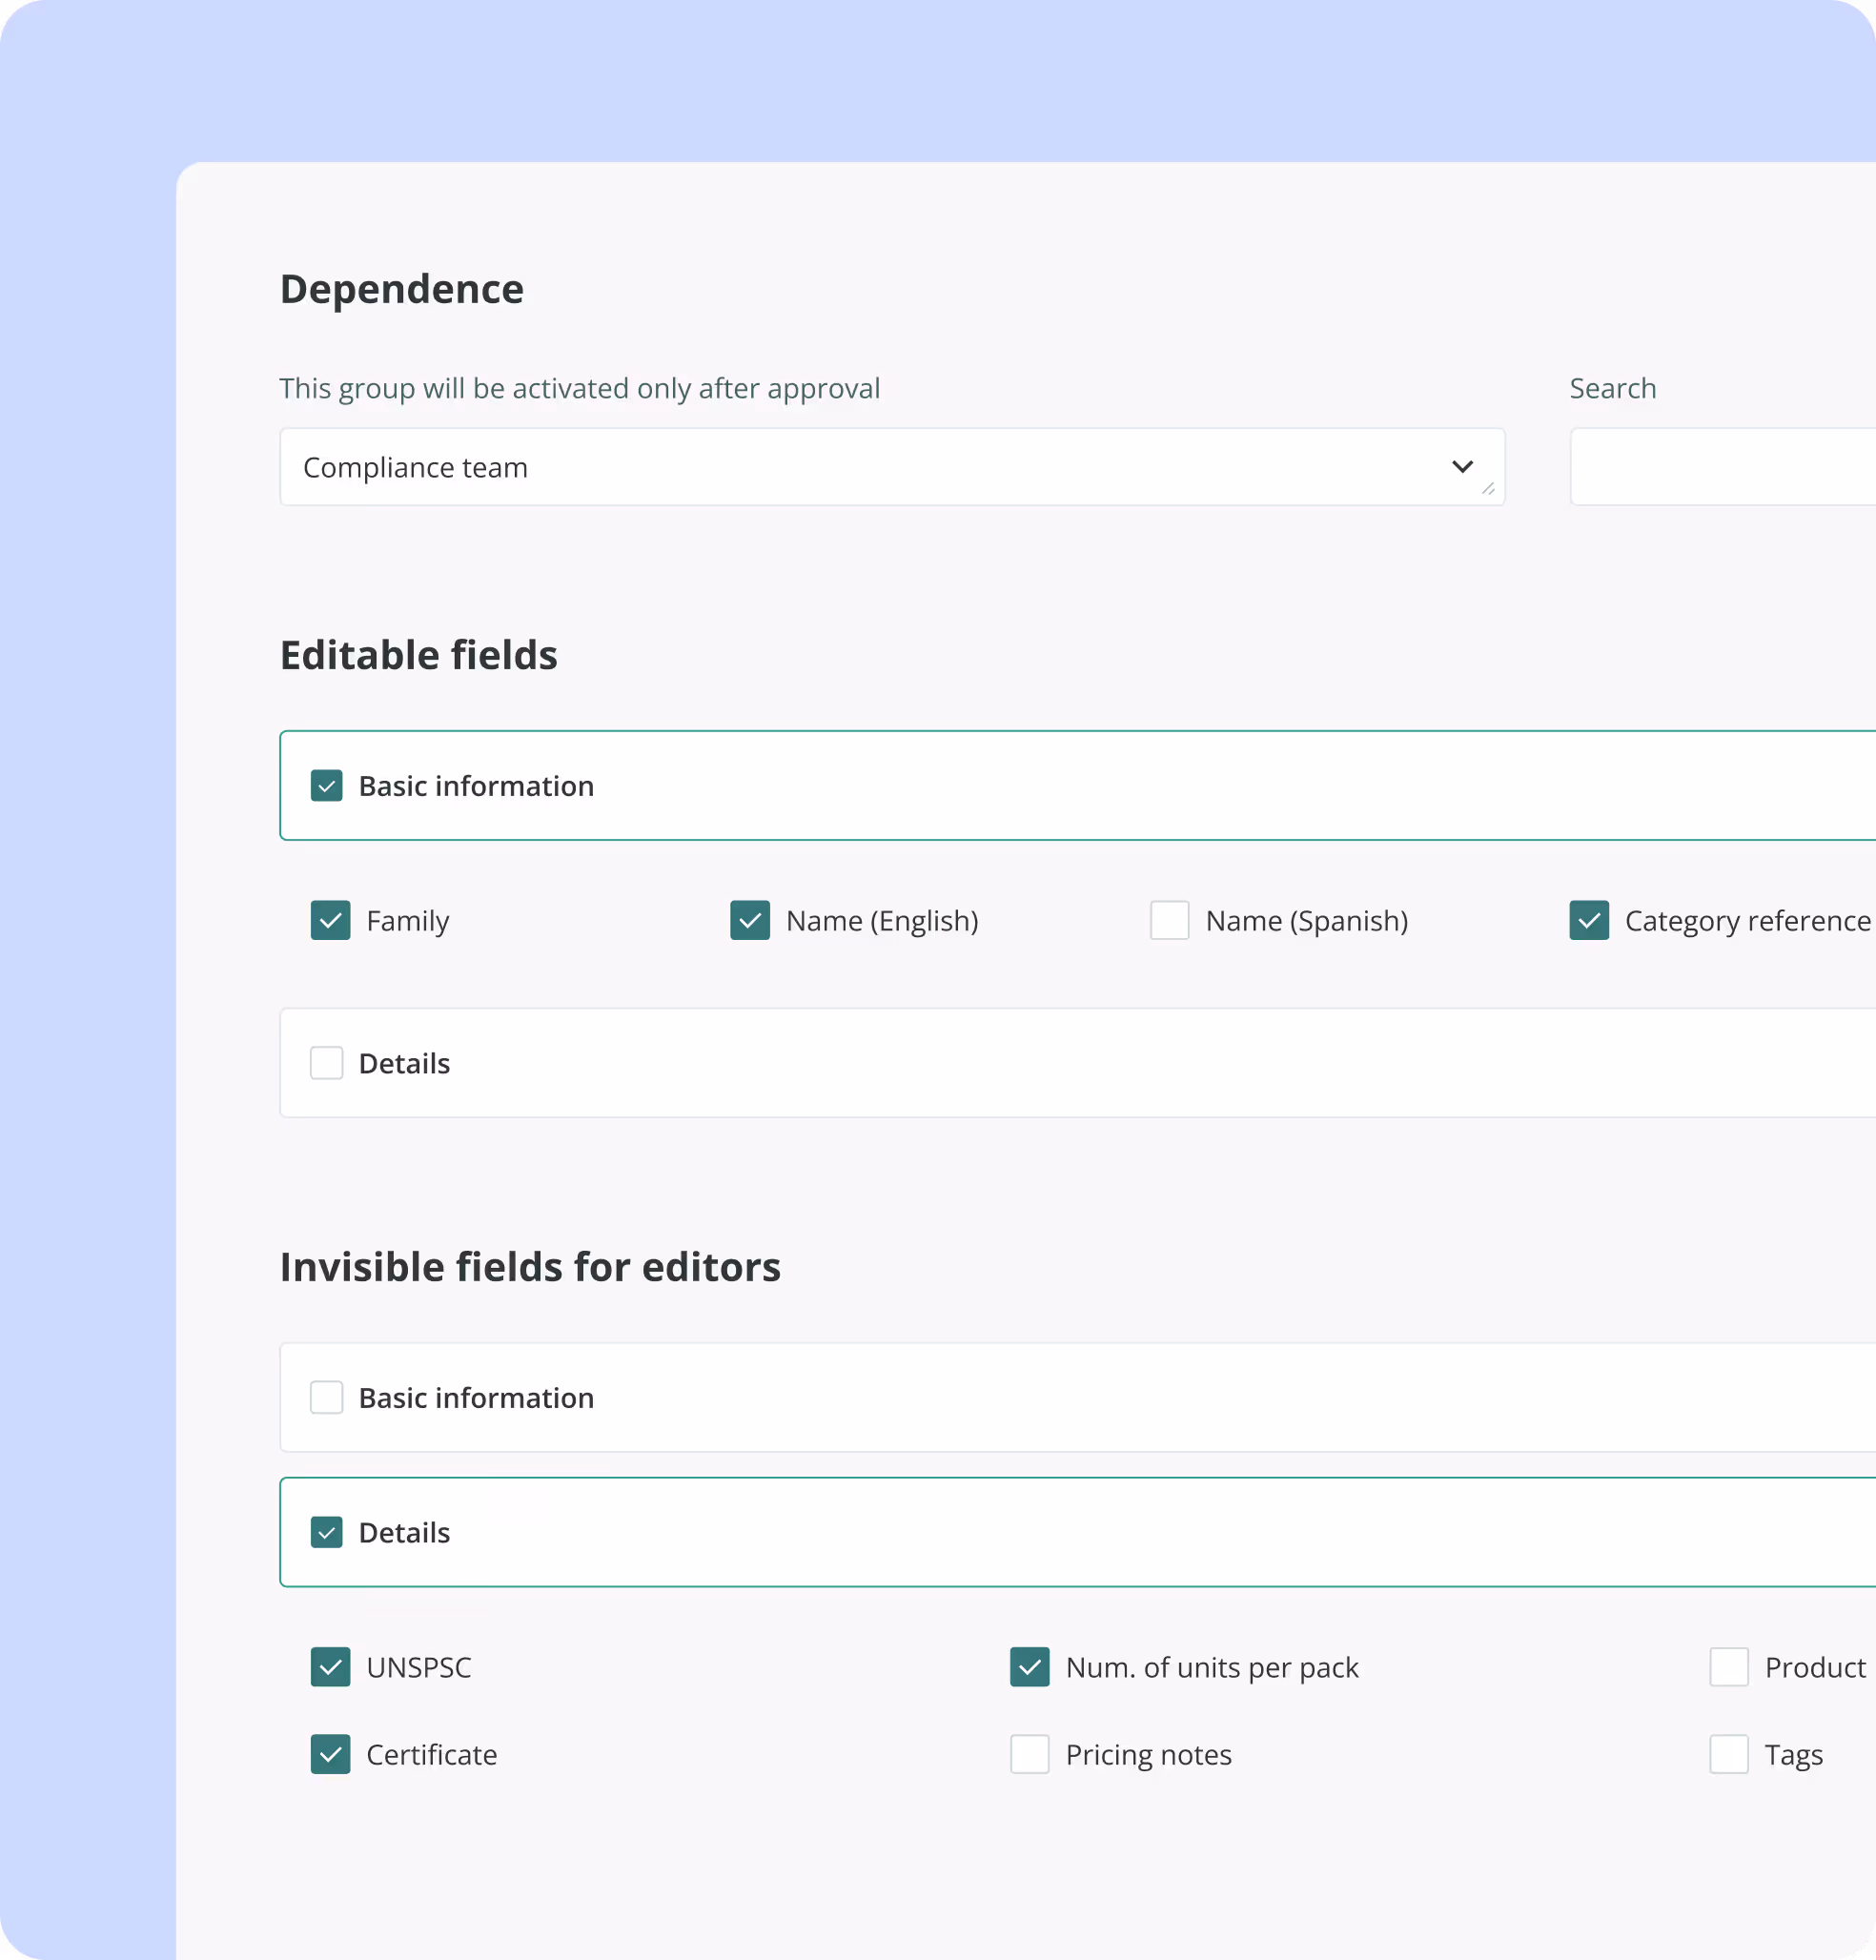Uncheck the Name (English) checkbox

(x=750, y=920)
